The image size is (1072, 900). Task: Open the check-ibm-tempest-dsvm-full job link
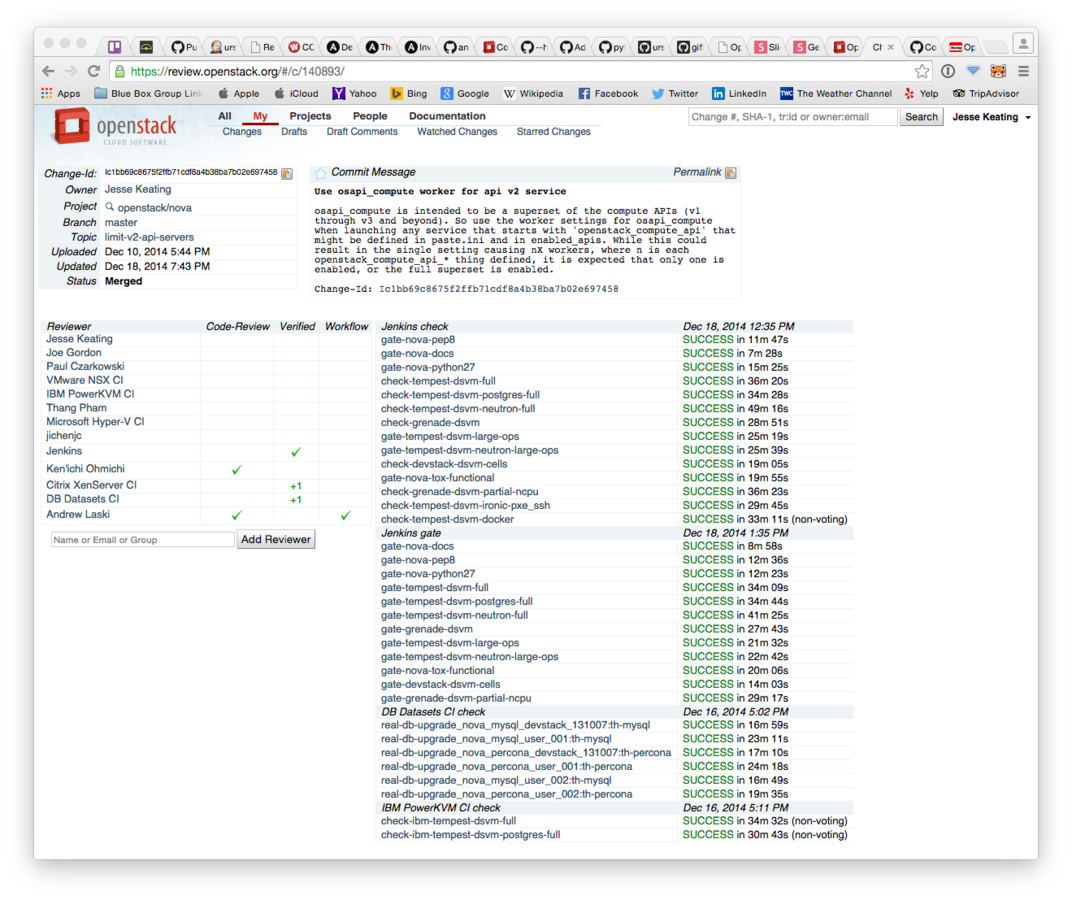pyautogui.click(x=448, y=821)
